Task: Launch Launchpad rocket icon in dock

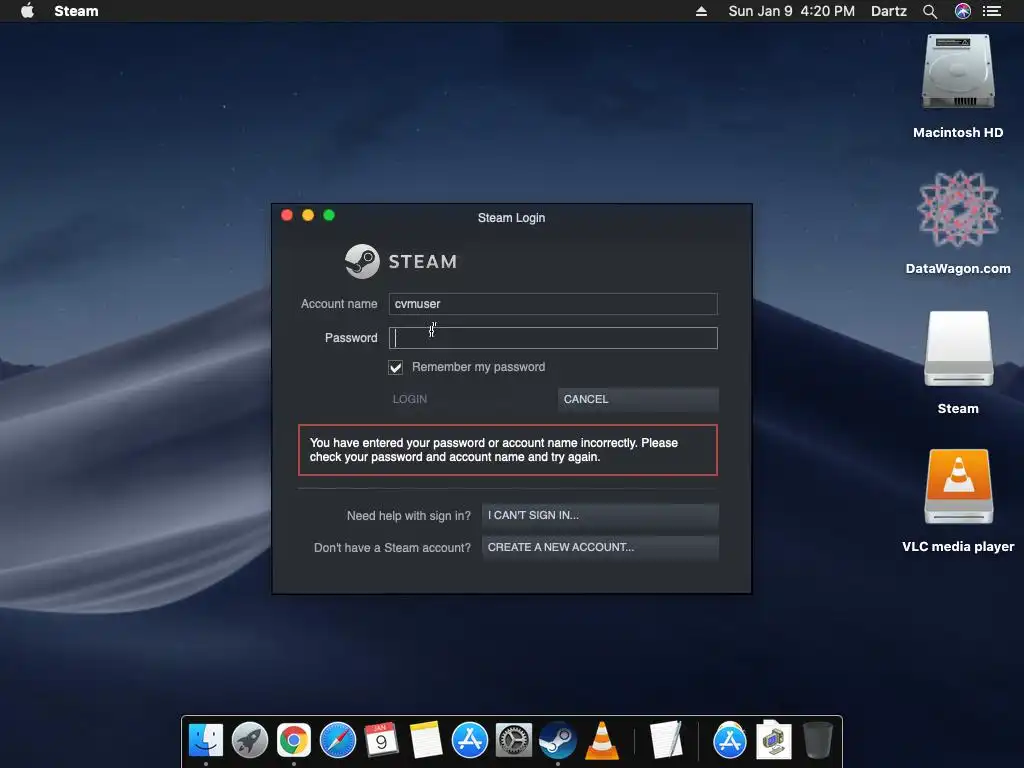Action: pos(249,741)
